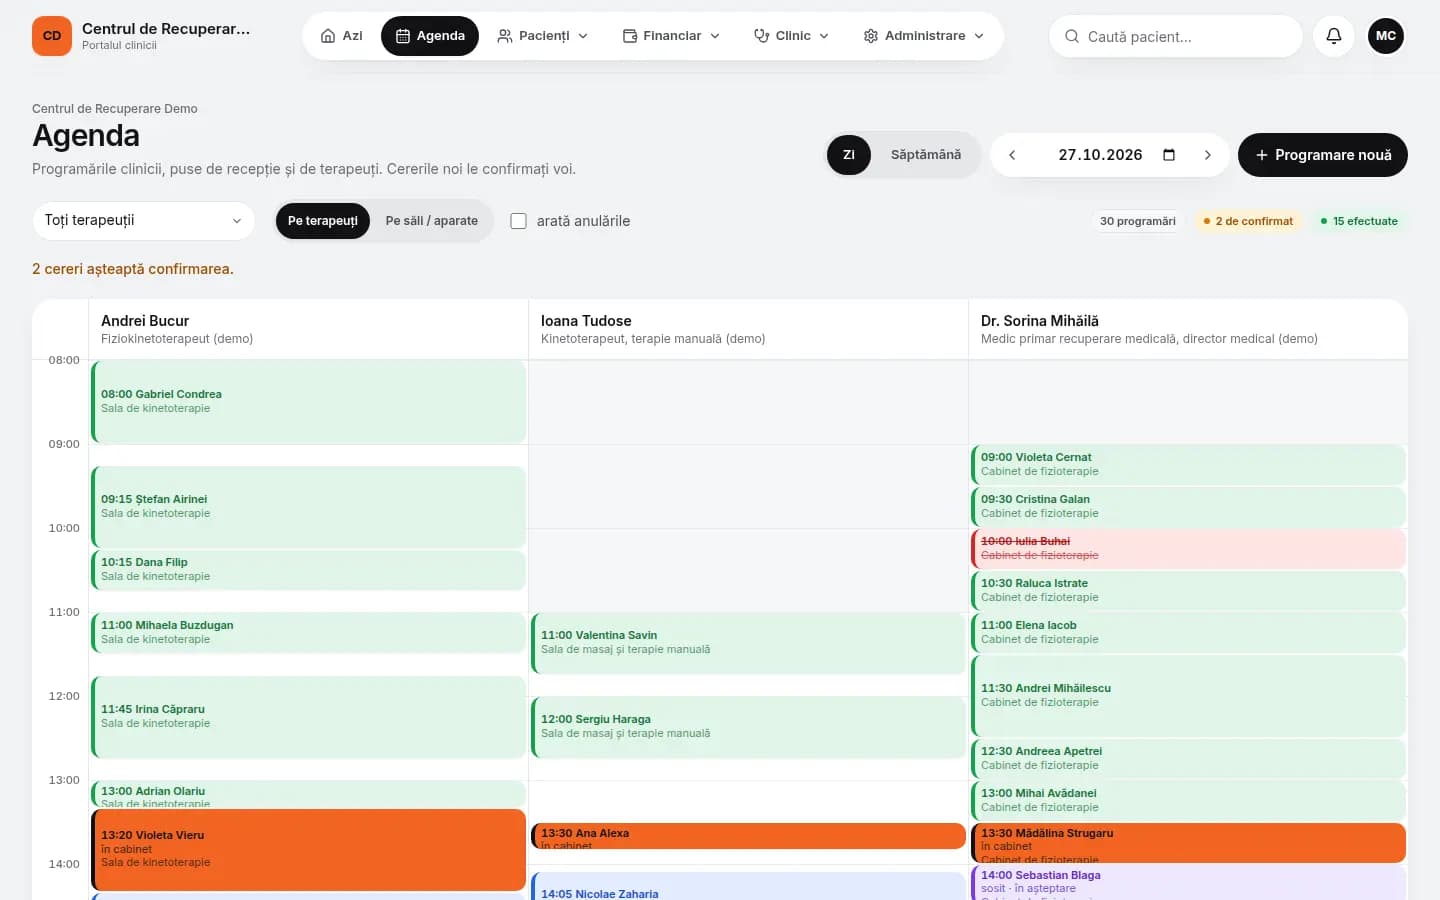Open the MC user avatar menu

tap(1386, 36)
